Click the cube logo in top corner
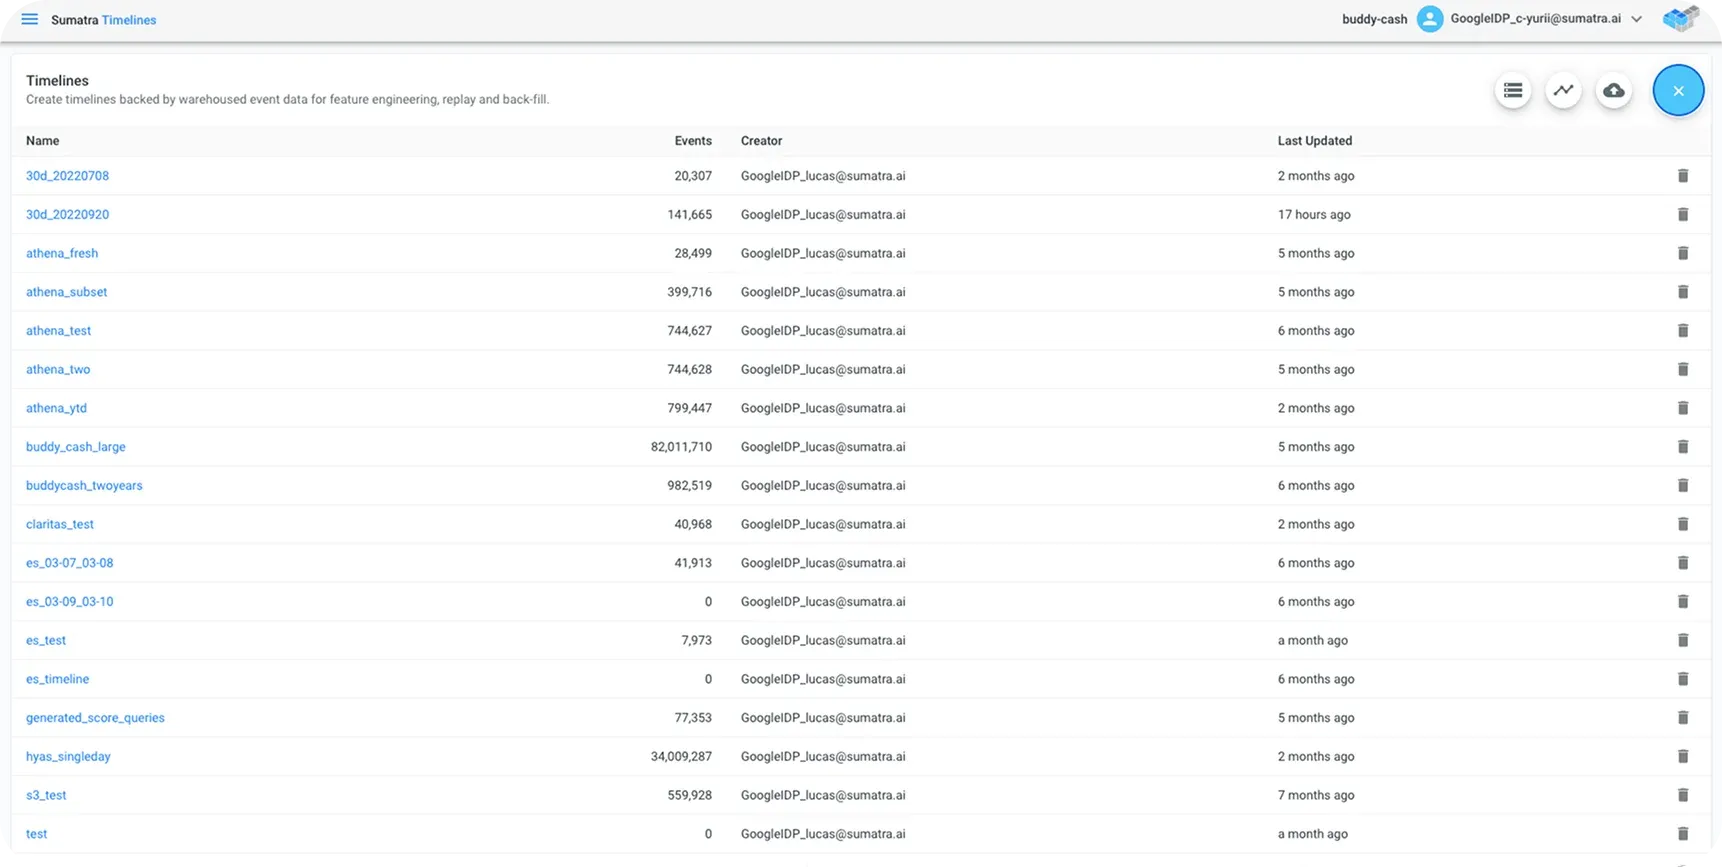Image resolution: width=1722 pixels, height=867 pixels. (1680, 19)
